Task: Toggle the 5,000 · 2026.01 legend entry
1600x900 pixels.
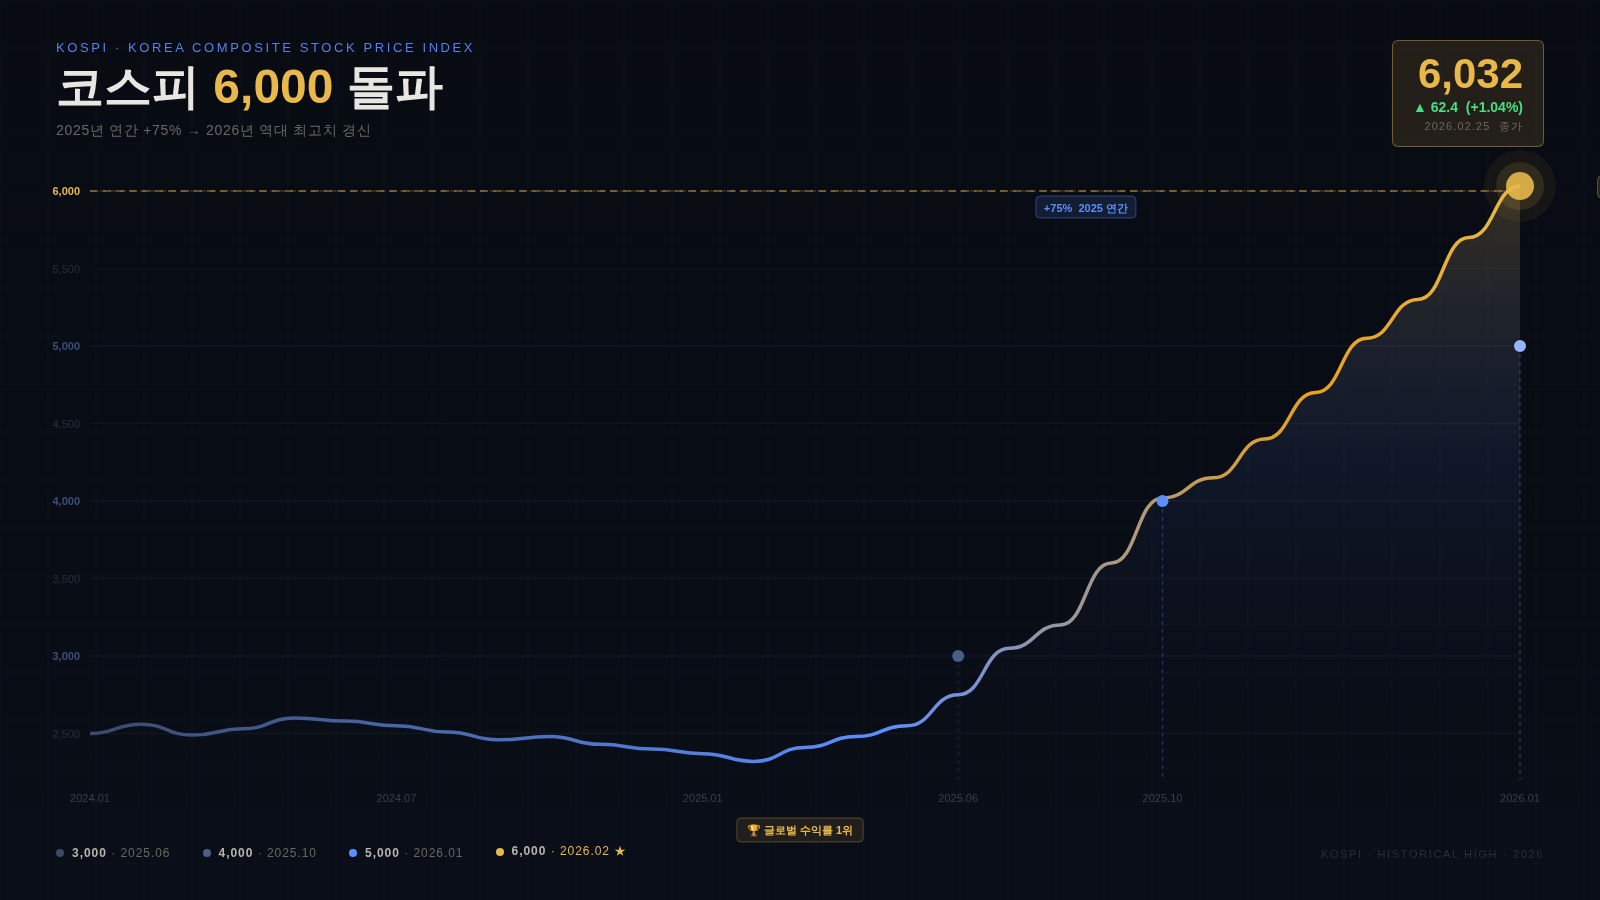Action: click(x=406, y=853)
